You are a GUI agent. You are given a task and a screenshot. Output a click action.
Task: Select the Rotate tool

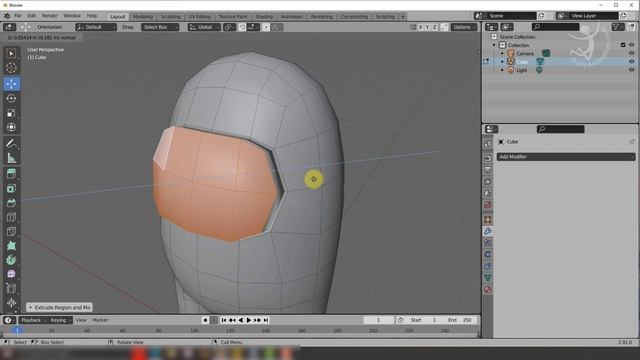click(11, 98)
